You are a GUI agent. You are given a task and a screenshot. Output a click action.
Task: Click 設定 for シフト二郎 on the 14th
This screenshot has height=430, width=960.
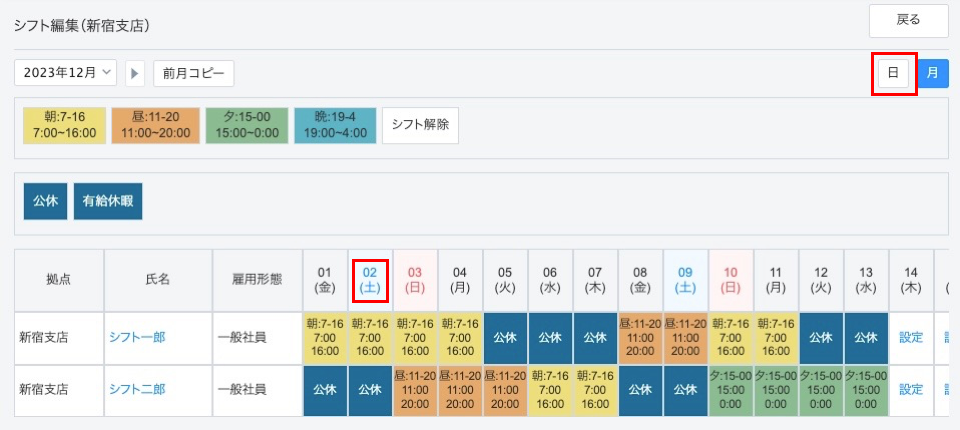click(911, 390)
